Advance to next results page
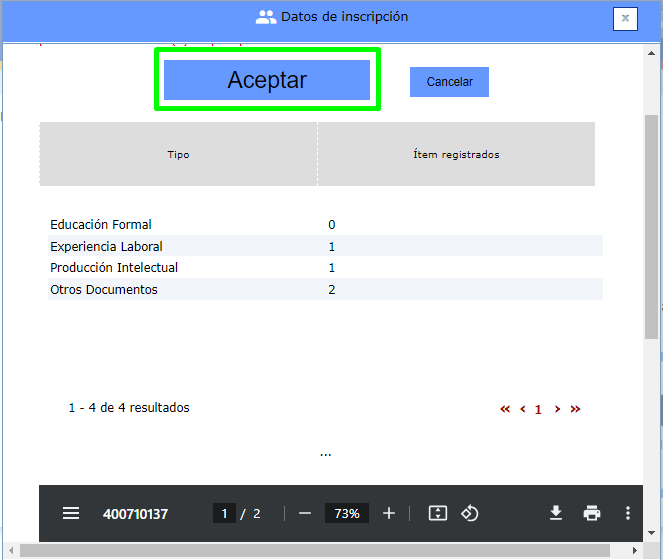The width and height of the screenshot is (663, 560). 557,409
